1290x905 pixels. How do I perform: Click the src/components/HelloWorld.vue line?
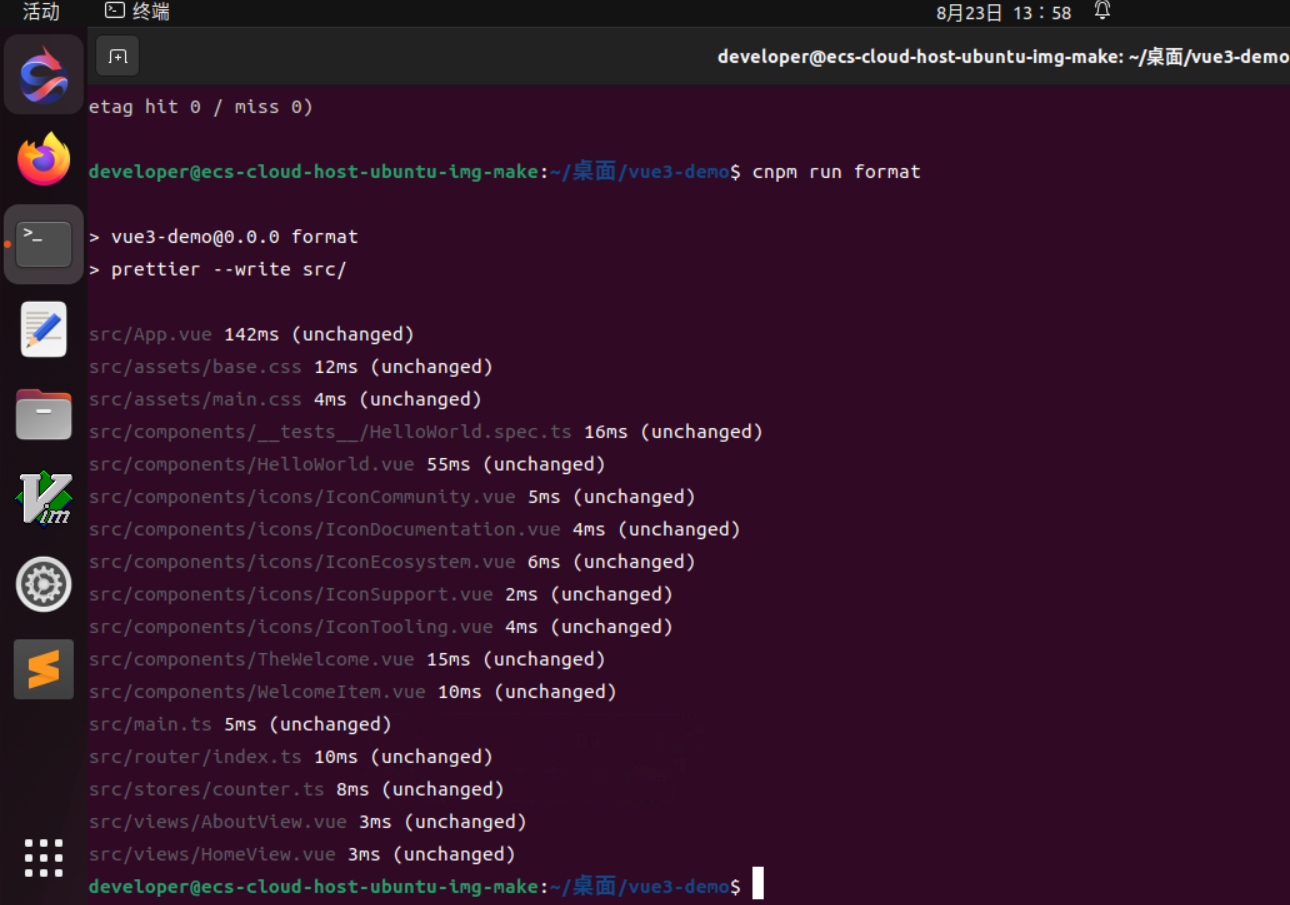tap(347, 464)
